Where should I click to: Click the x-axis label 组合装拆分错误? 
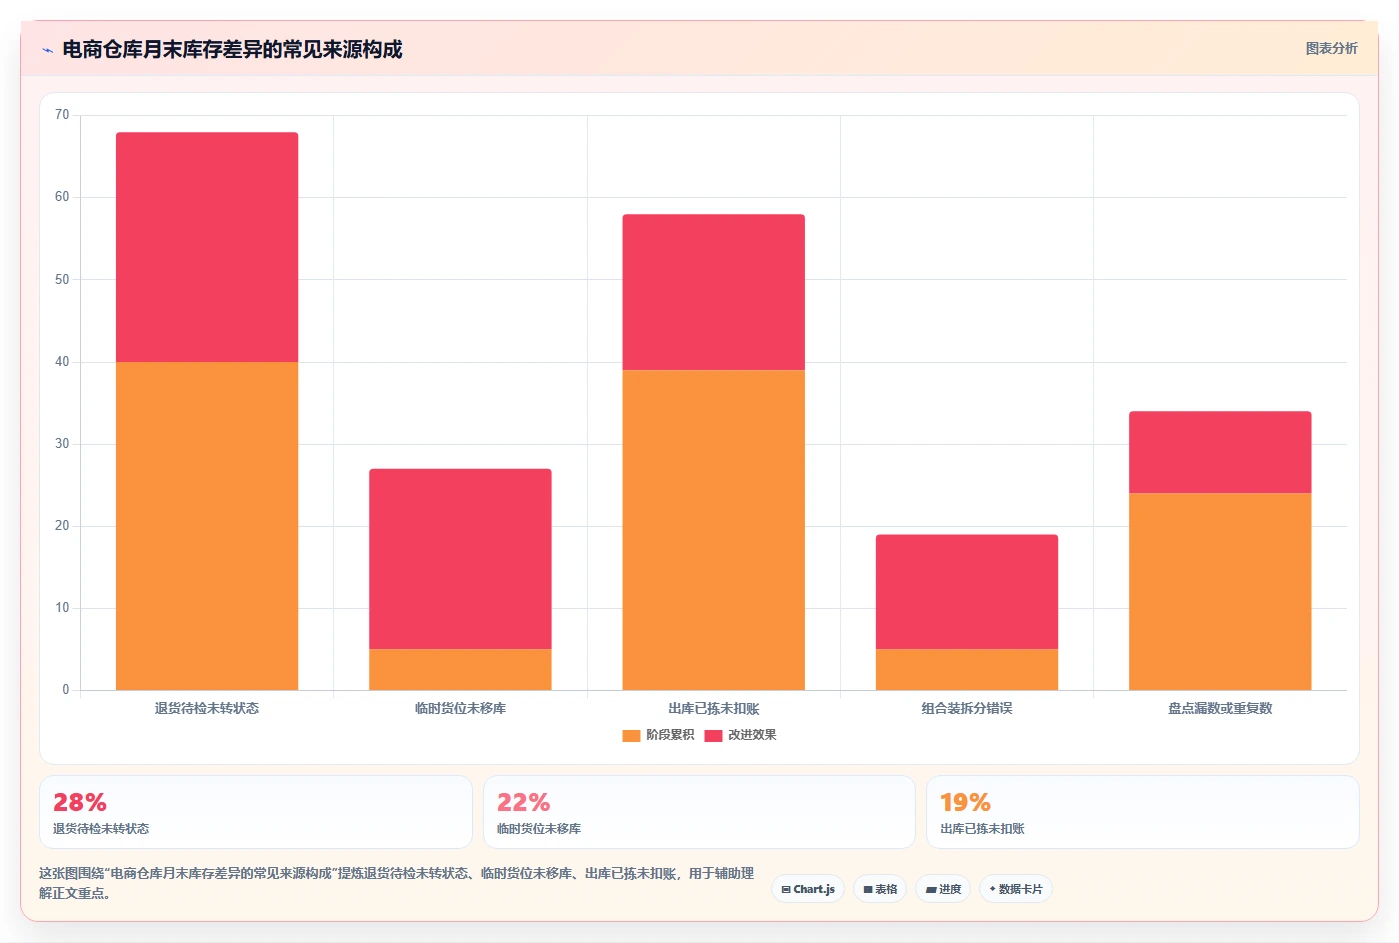(x=967, y=708)
